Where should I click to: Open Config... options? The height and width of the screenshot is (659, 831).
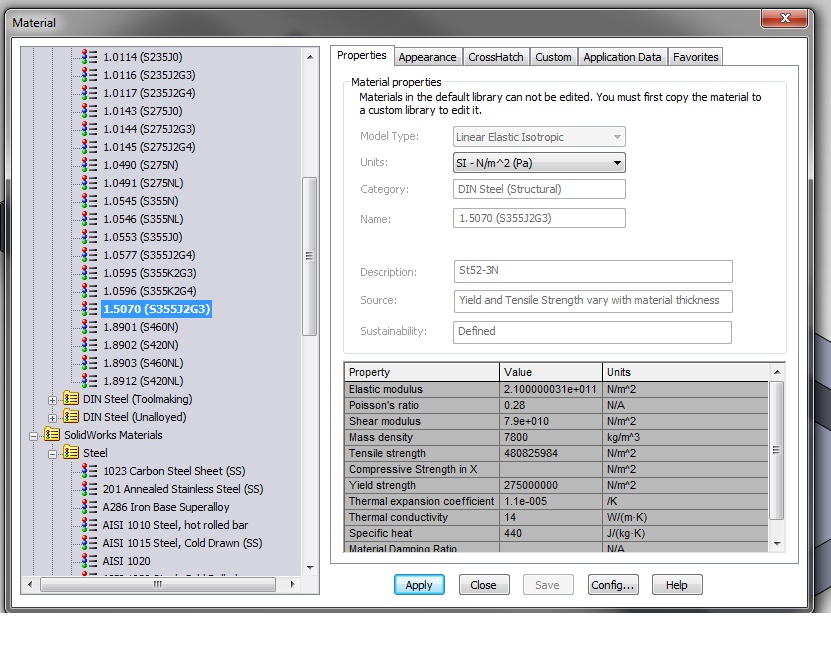coord(613,585)
